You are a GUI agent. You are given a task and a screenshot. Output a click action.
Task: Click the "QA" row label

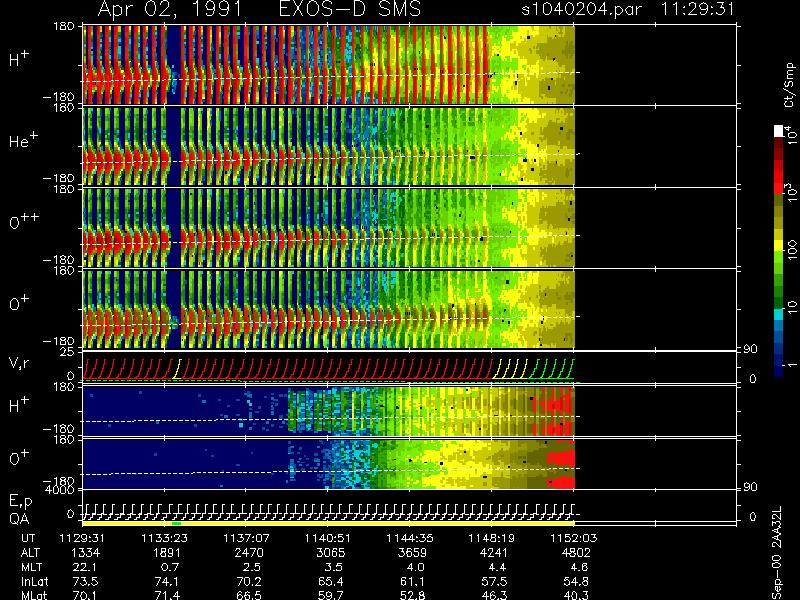coord(19,519)
